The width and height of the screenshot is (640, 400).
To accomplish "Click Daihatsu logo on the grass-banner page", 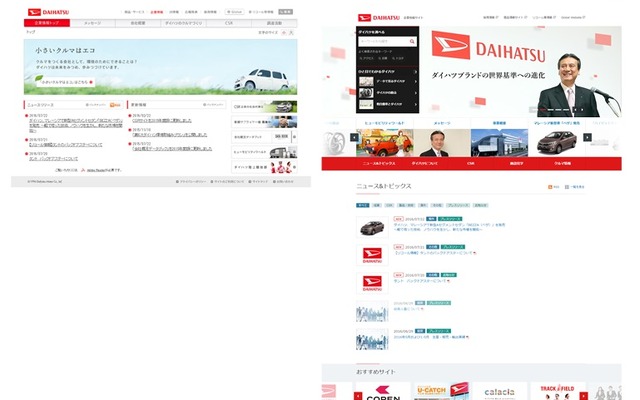I will pos(48,12).
